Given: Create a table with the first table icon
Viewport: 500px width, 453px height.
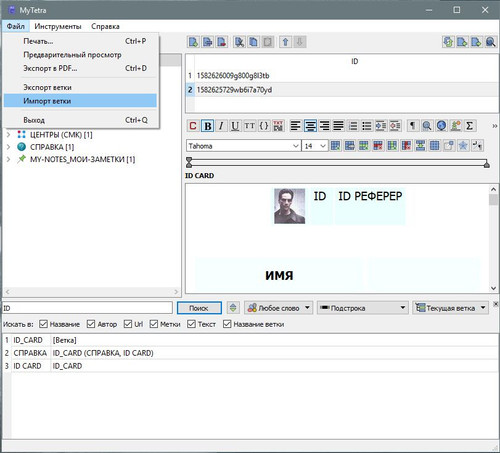Looking at the screenshot, I should click(335, 146).
